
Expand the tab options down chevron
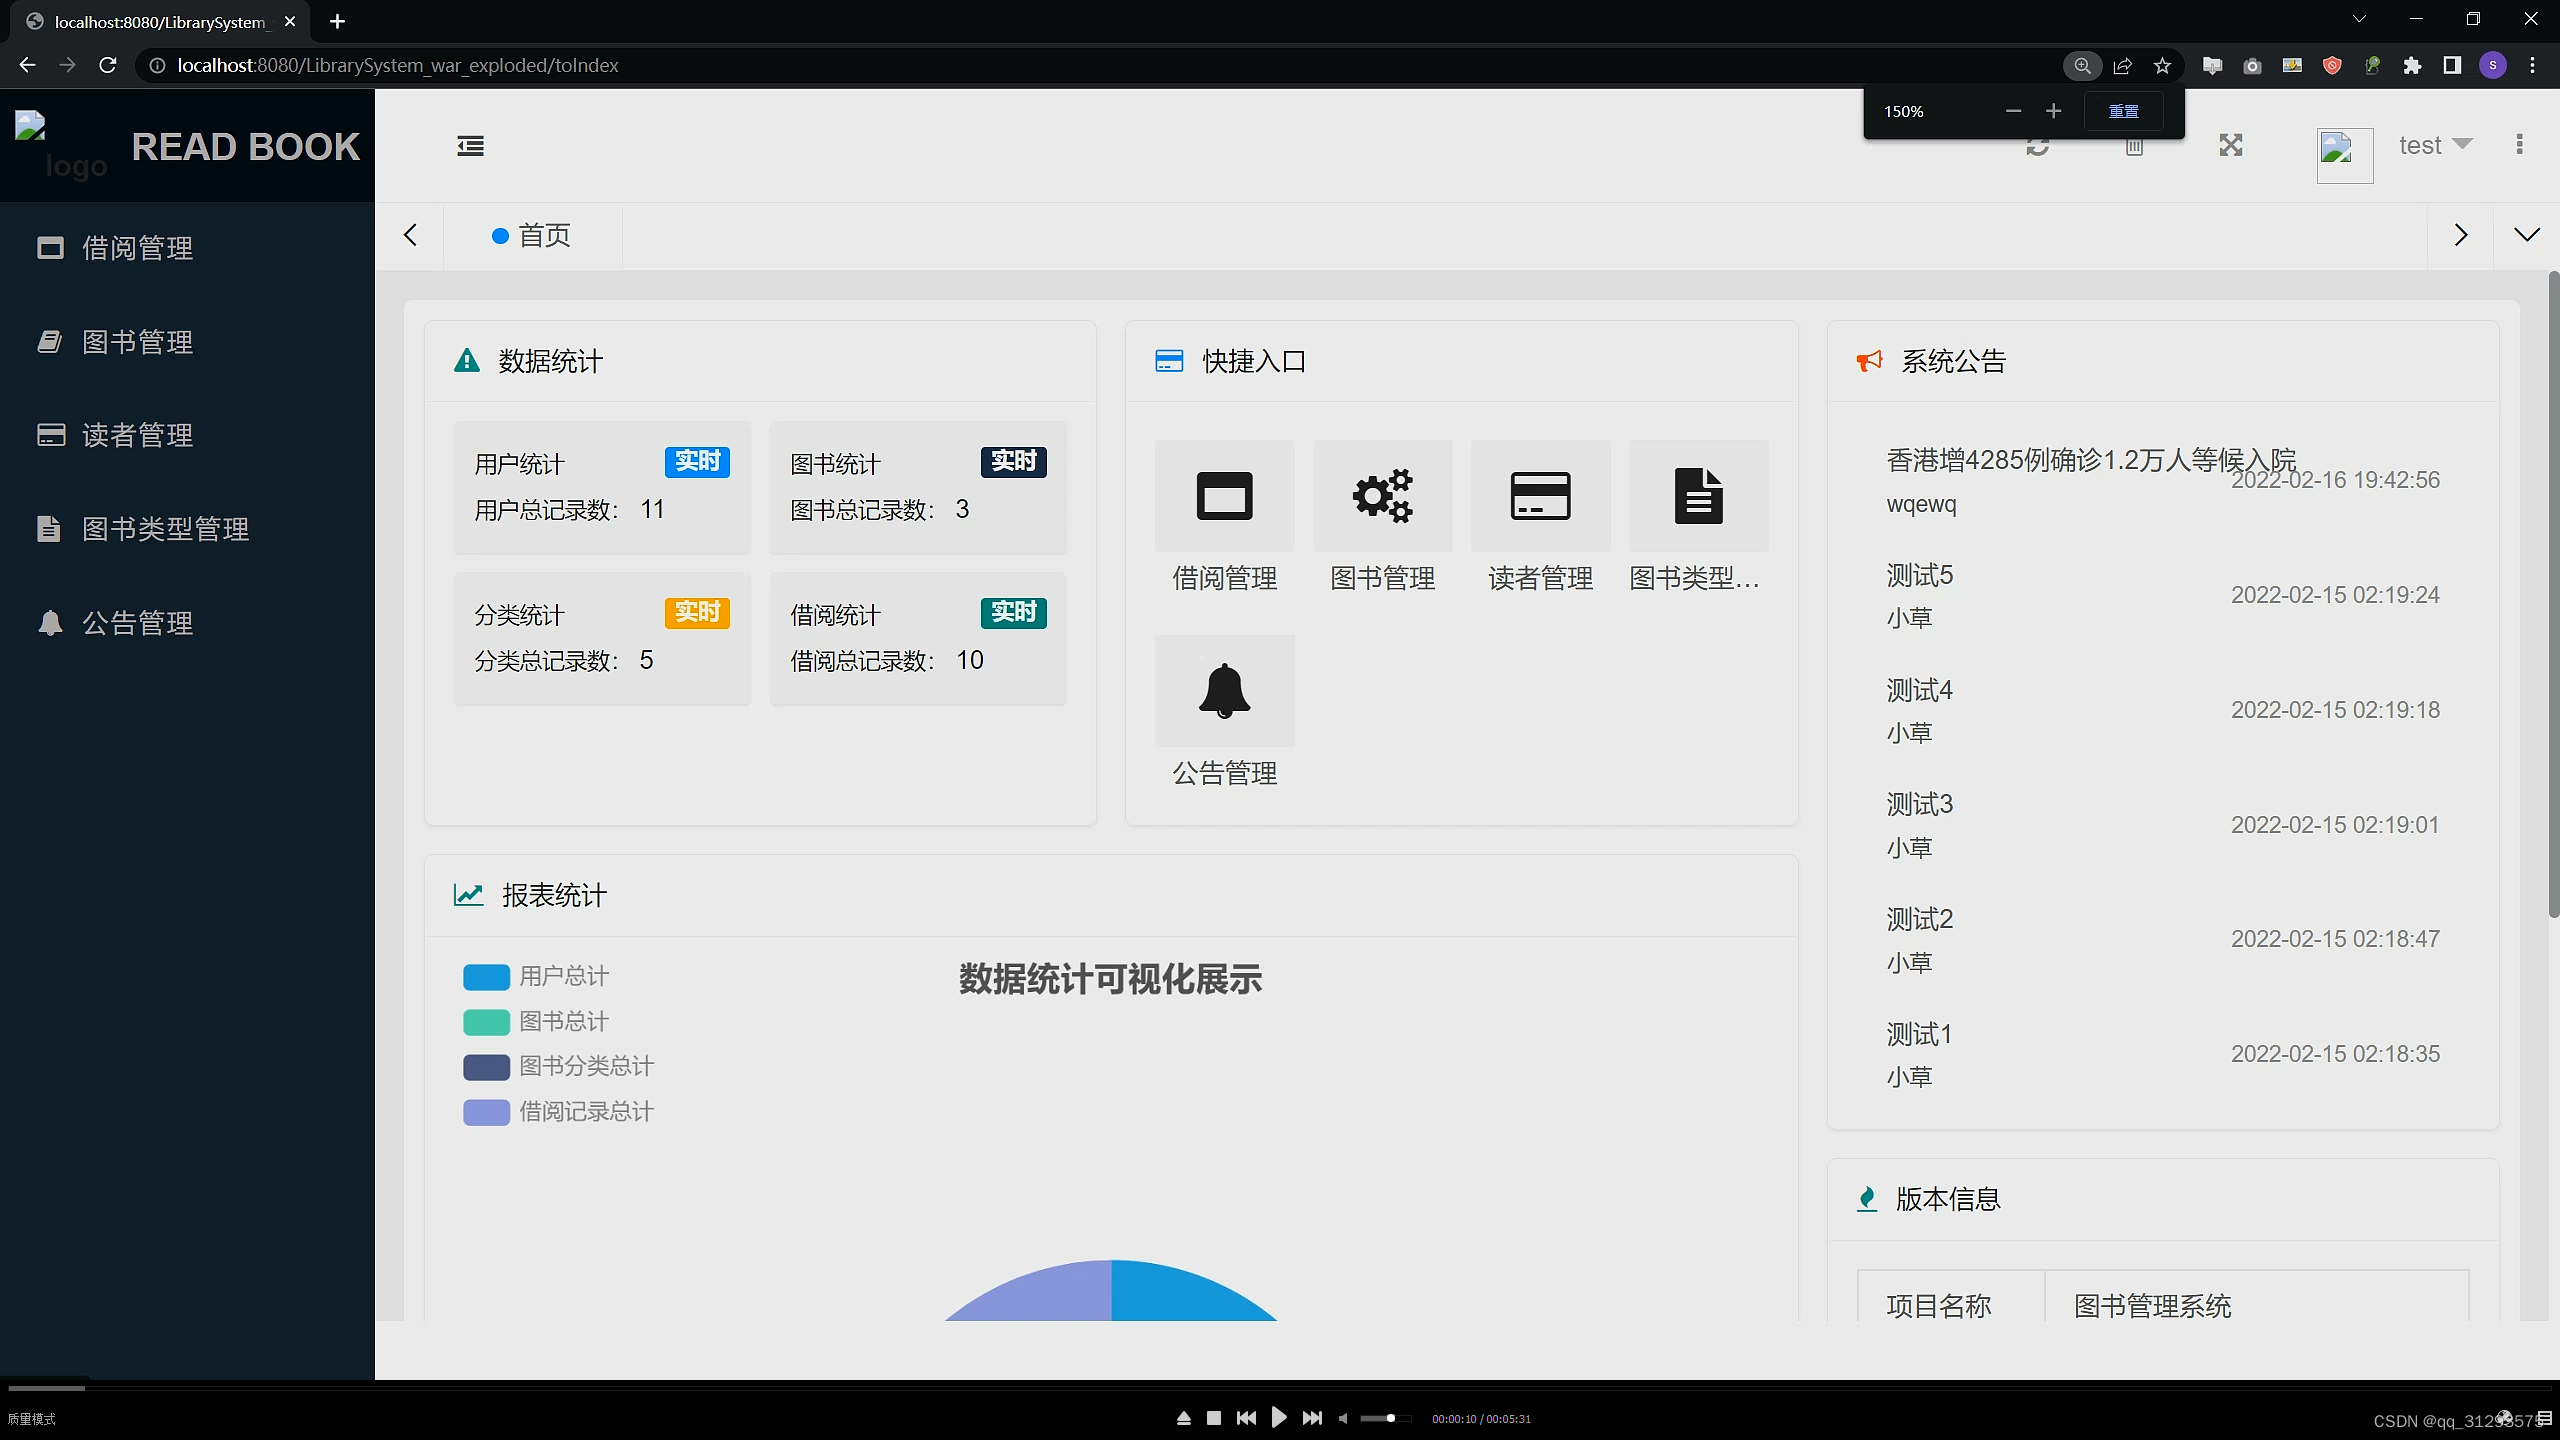coord(2526,235)
